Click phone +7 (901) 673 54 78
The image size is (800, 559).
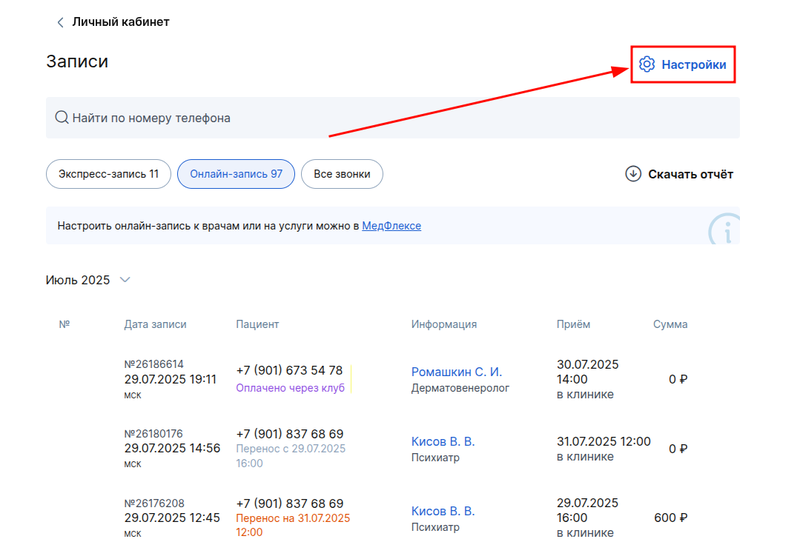coord(289,370)
